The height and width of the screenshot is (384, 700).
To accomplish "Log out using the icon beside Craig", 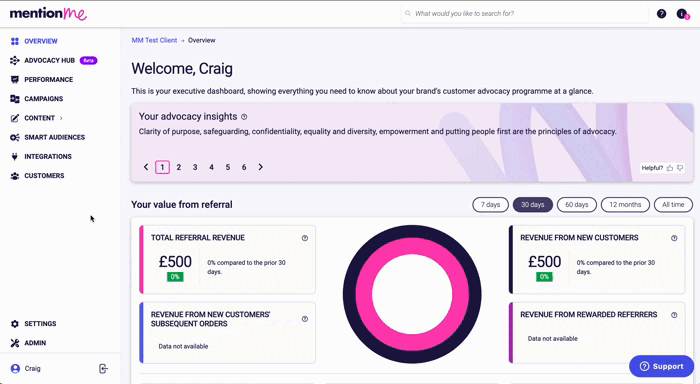I will tap(103, 368).
